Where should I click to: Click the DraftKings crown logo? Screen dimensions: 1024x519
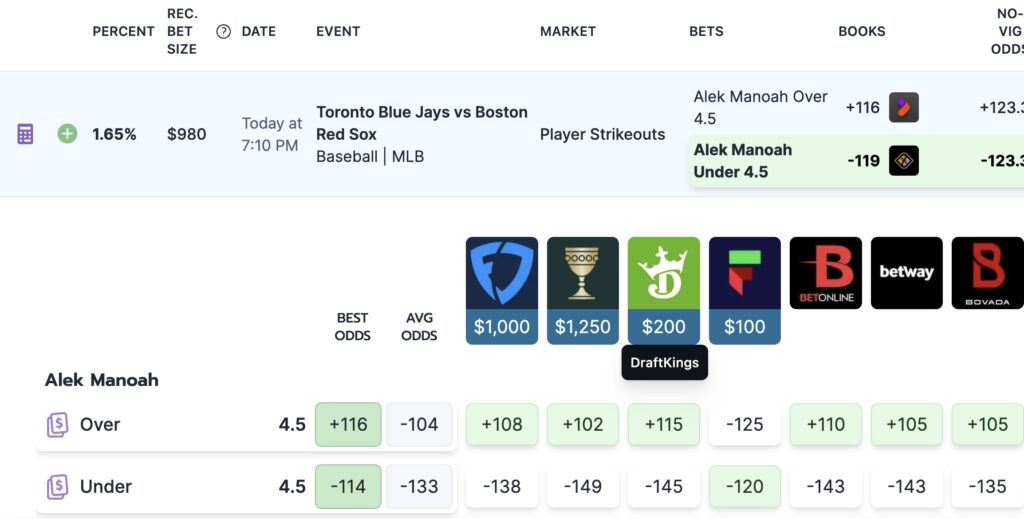[664, 273]
